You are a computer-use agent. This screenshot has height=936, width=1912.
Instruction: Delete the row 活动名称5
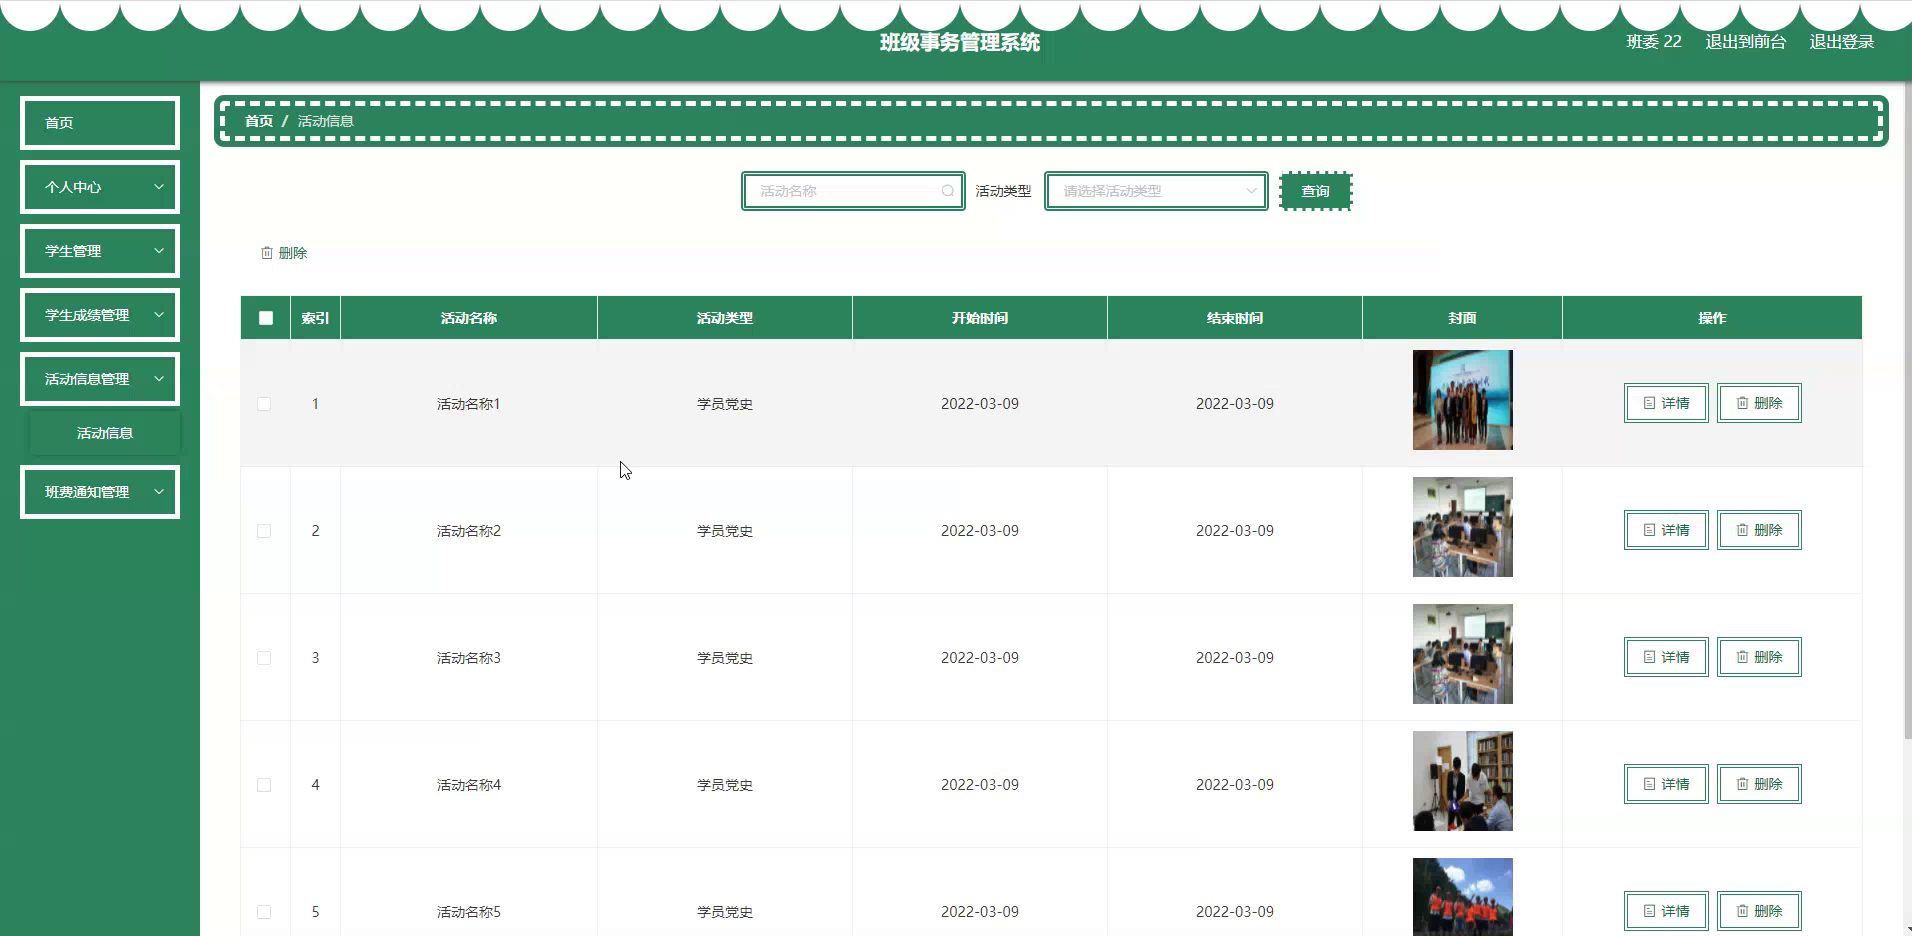pos(1759,911)
